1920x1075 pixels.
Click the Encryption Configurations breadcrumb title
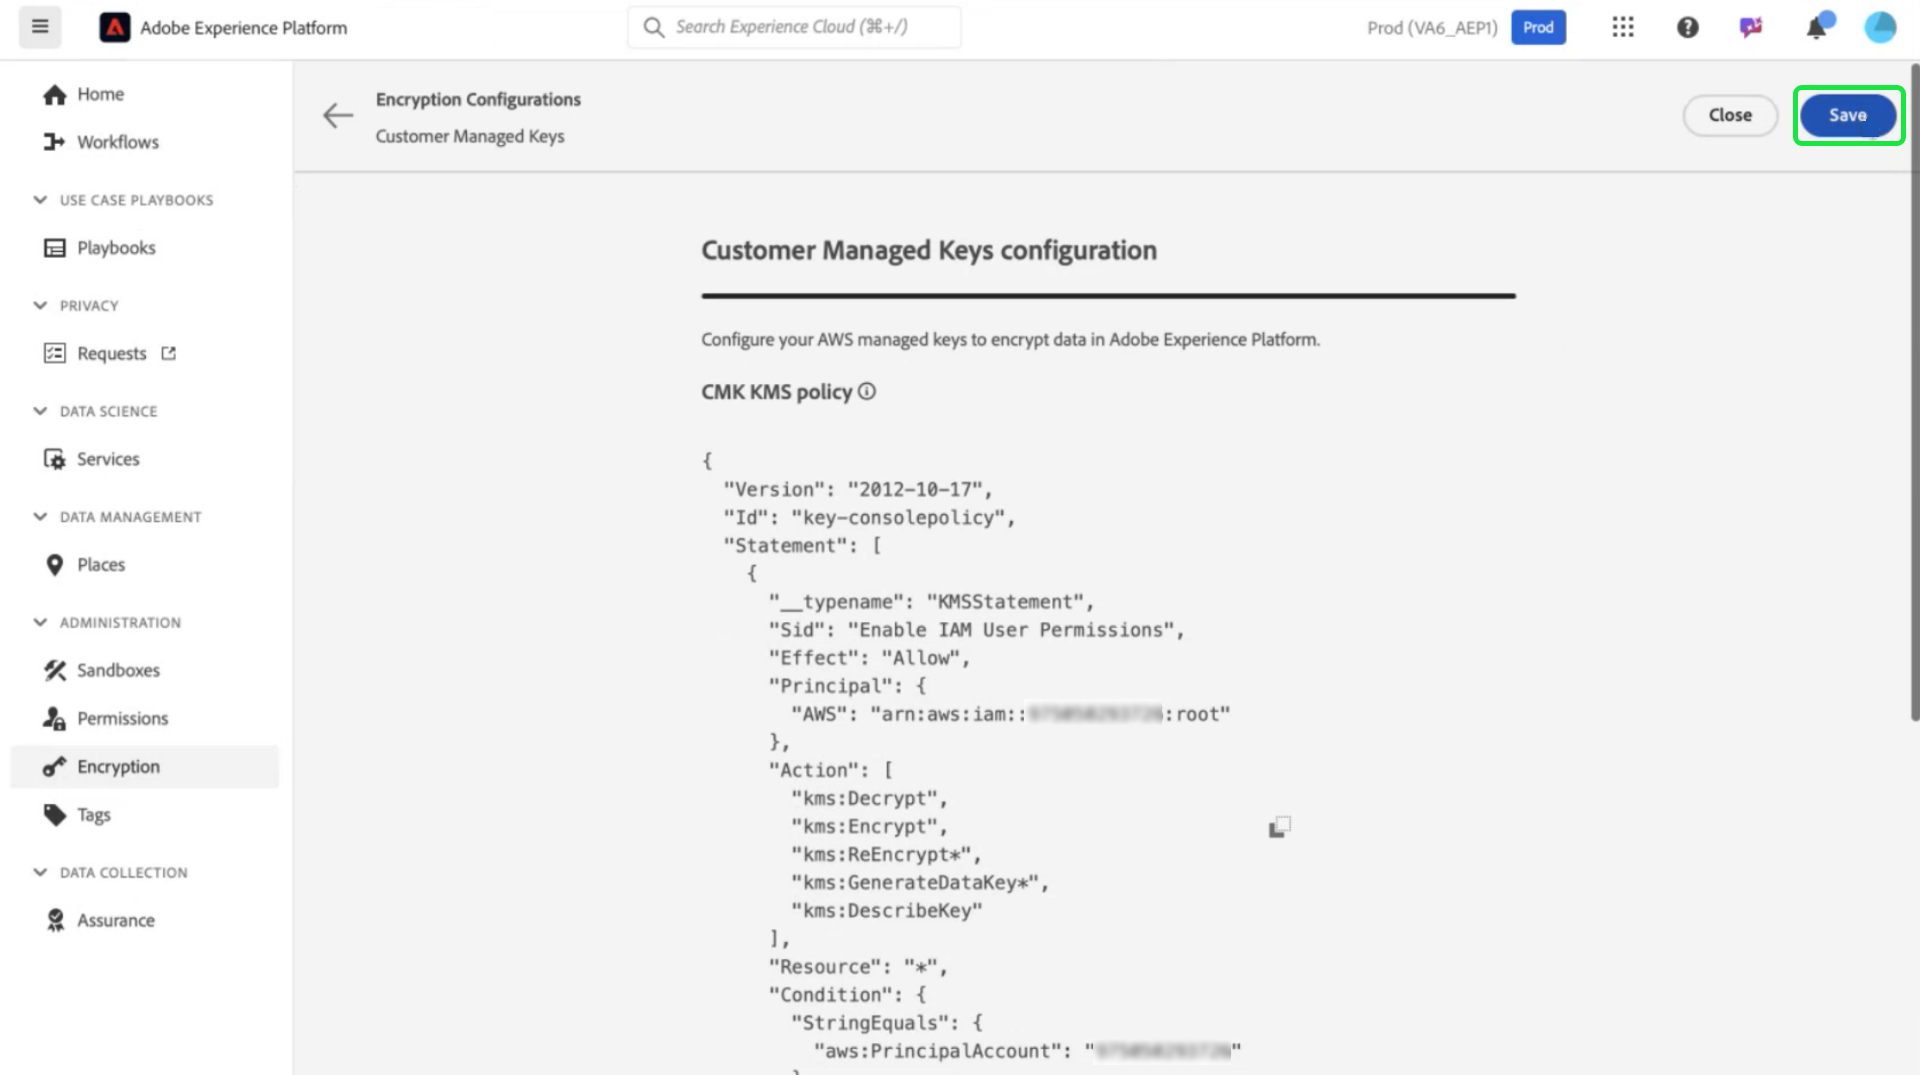point(478,99)
